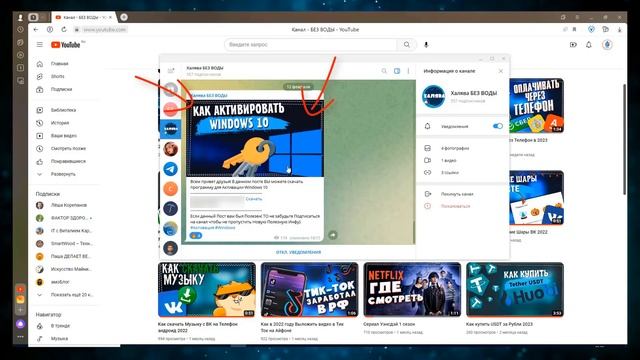Screen dimensions: 640x360
Task: Toggle Telegram info side panel icon
Action: coord(397,71)
